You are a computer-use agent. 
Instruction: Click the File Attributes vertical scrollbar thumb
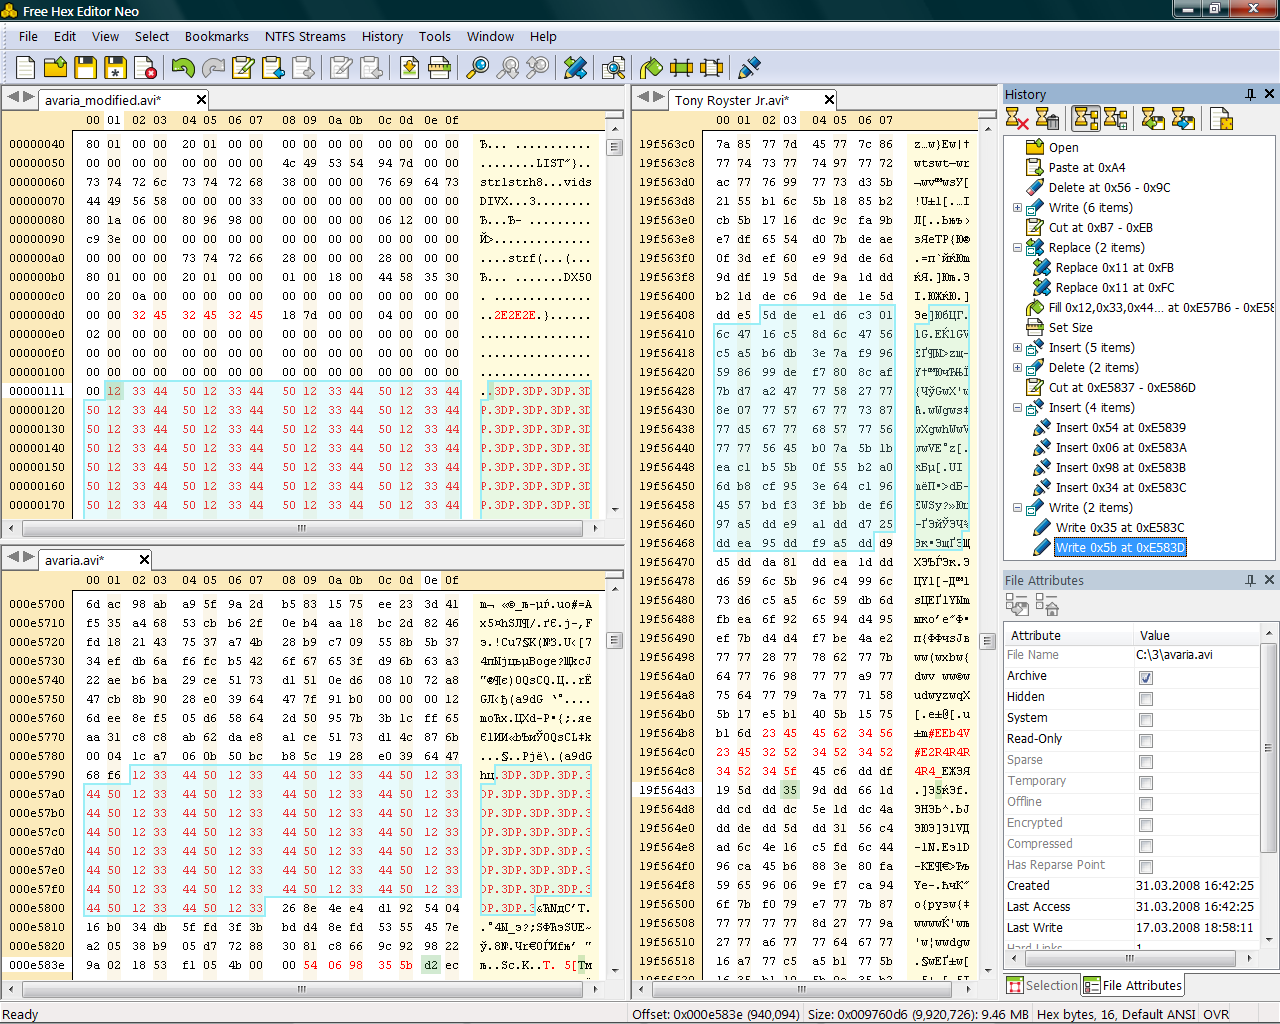[1268, 750]
